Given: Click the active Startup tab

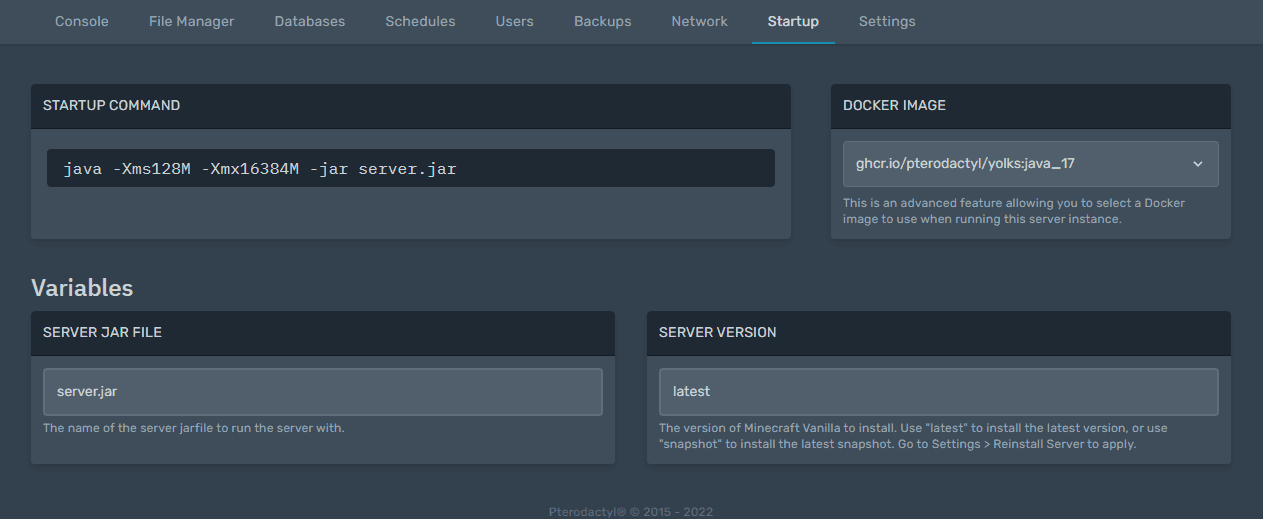Looking at the screenshot, I should tap(793, 21).
